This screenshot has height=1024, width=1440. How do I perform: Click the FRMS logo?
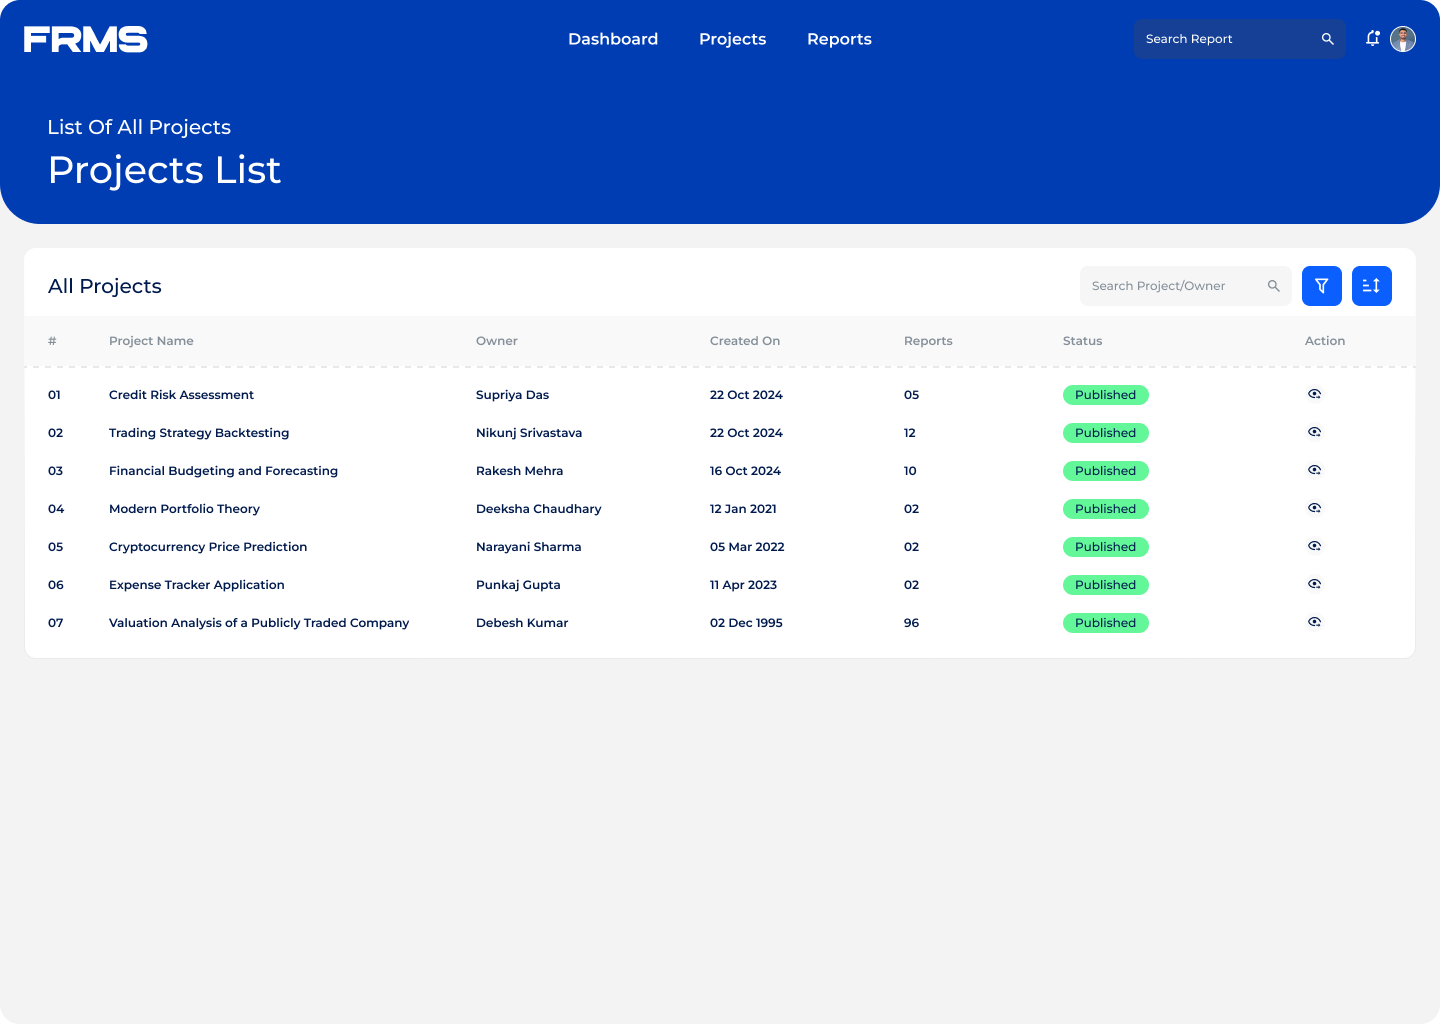pos(86,39)
